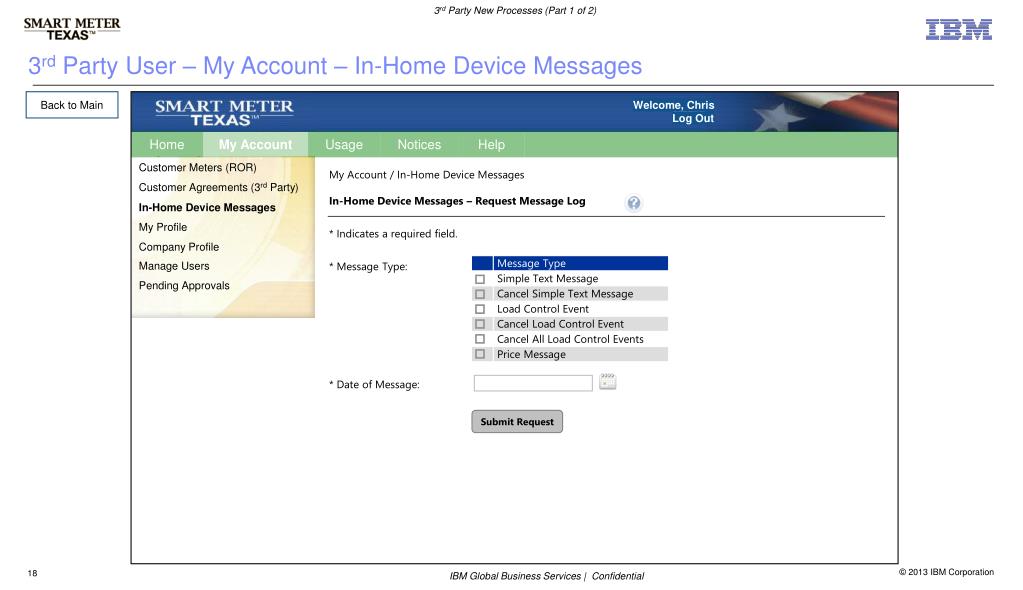The image size is (1023, 590).
Task: Select the My Account tab
Action: 255,145
